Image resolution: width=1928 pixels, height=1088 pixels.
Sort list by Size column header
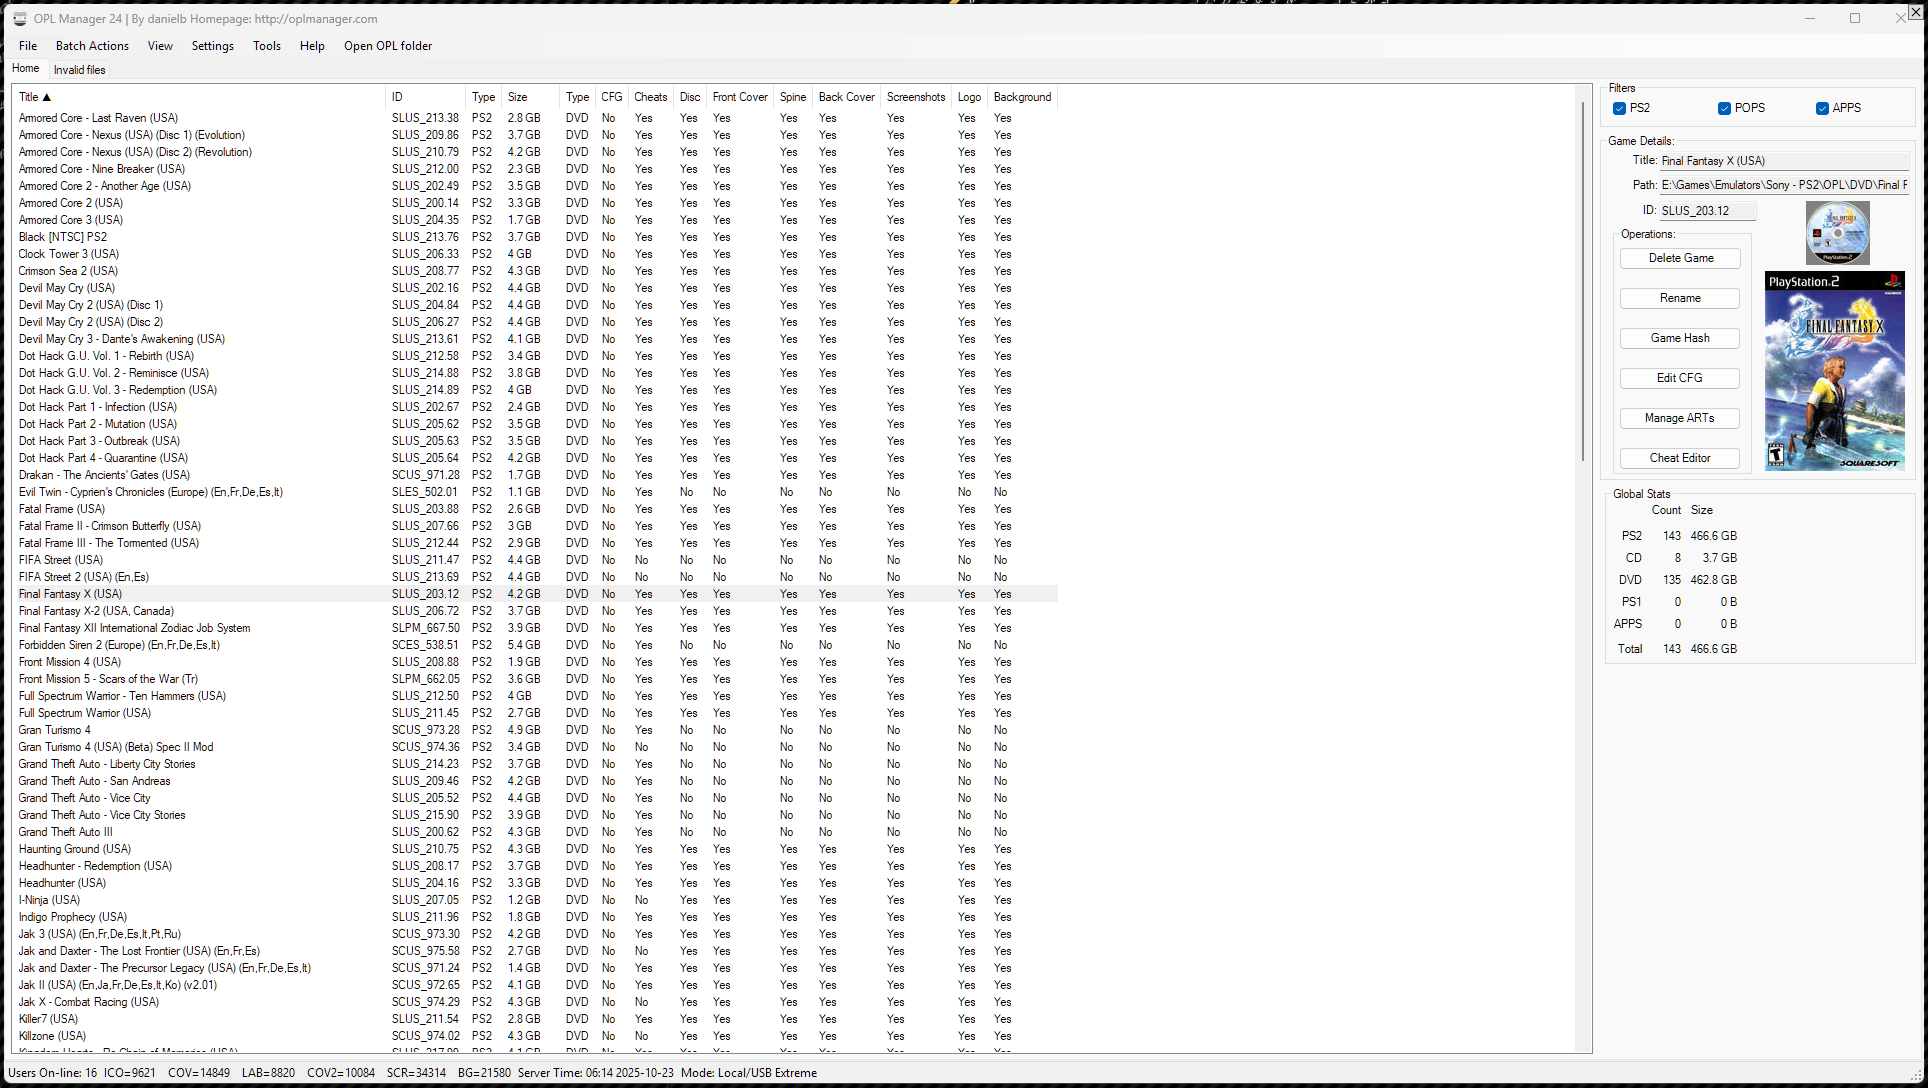click(x=518, y=97)
